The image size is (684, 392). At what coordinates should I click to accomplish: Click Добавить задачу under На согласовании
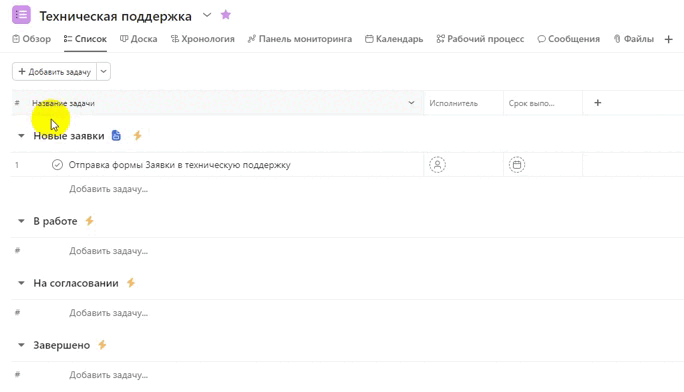[x=108, y=313]
